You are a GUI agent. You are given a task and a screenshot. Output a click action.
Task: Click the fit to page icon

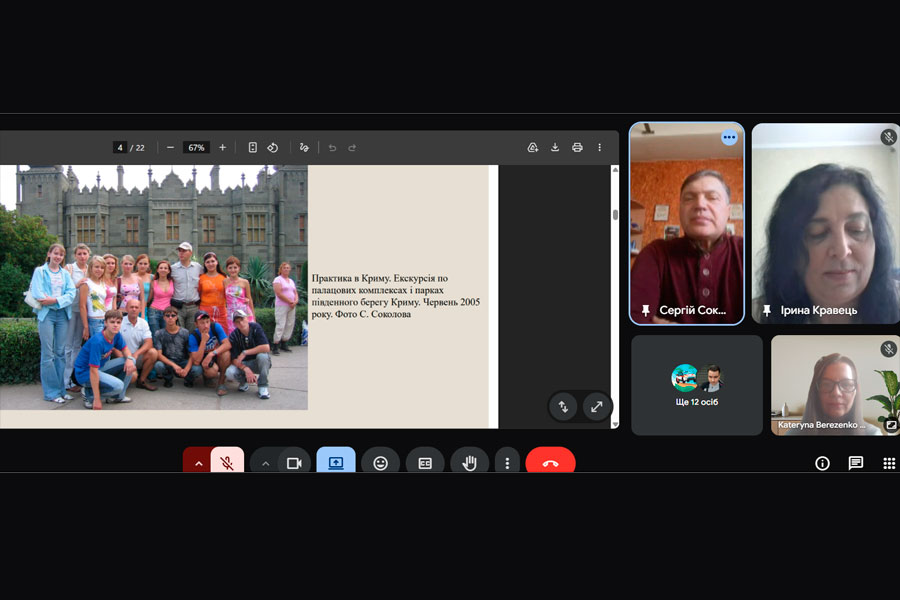click(252, 148)
